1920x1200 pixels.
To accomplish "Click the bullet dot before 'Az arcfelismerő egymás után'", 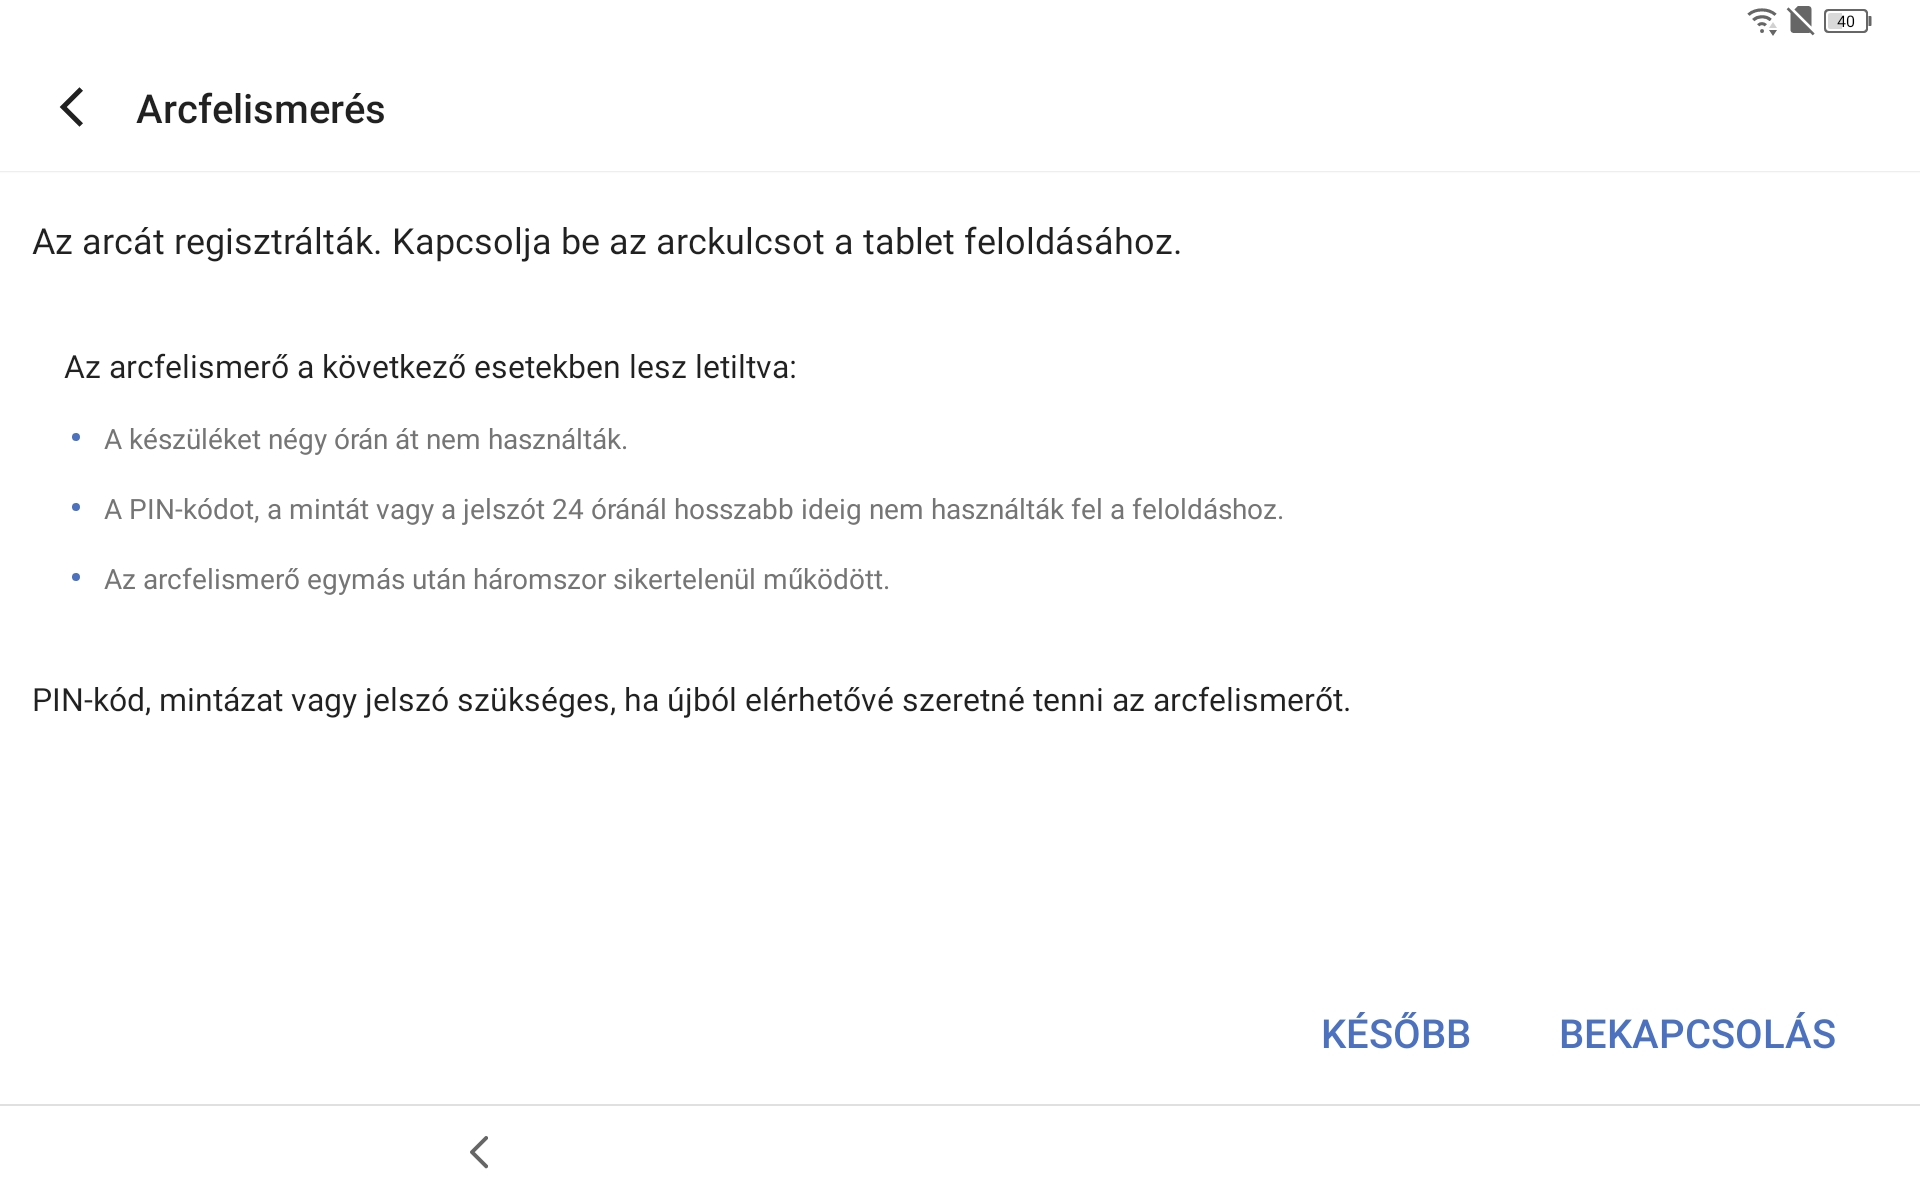I will pos(76,578).
